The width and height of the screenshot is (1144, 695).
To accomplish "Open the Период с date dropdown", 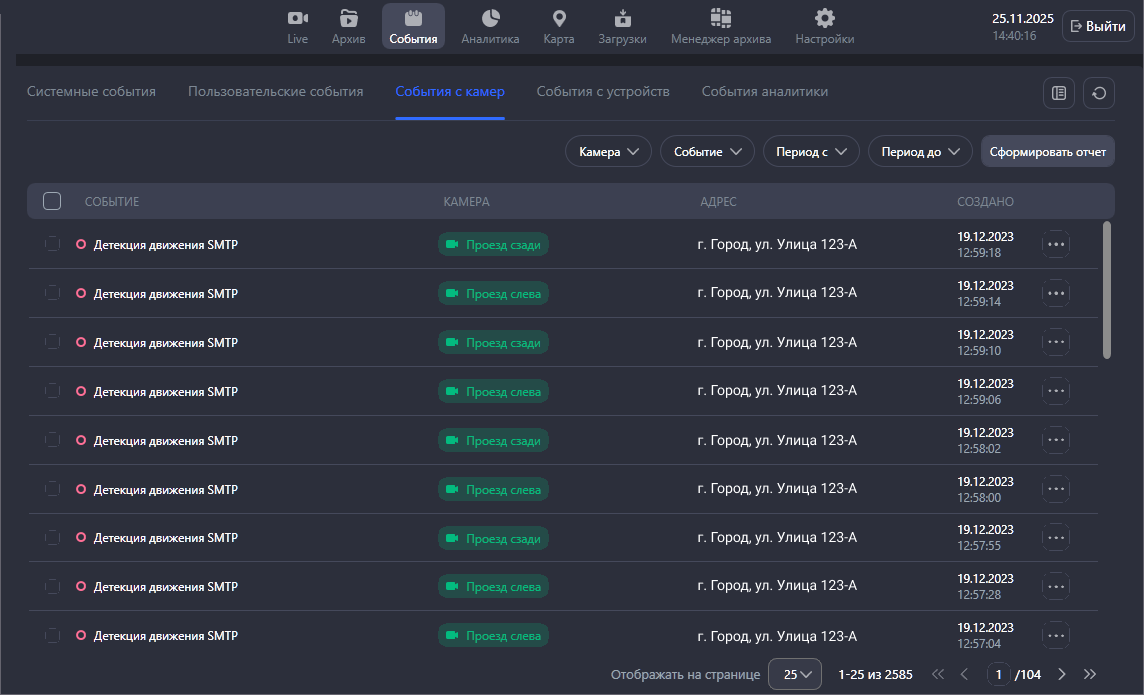I will coord(811,151).
